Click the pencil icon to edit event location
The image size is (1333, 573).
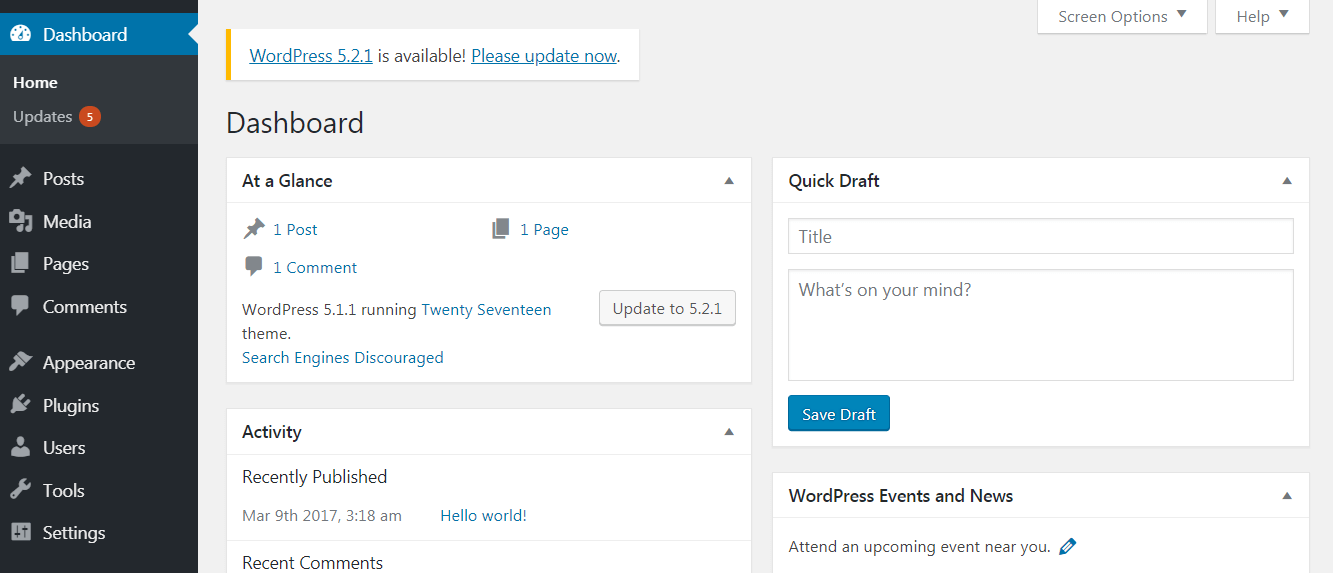click(1067, 546)
